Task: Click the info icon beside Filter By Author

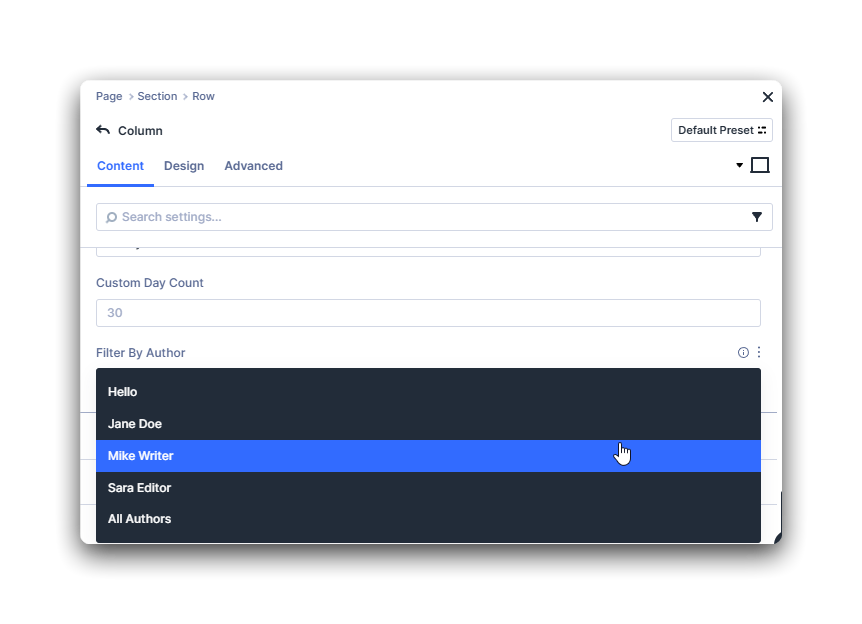Action: [x=742, y=352]
